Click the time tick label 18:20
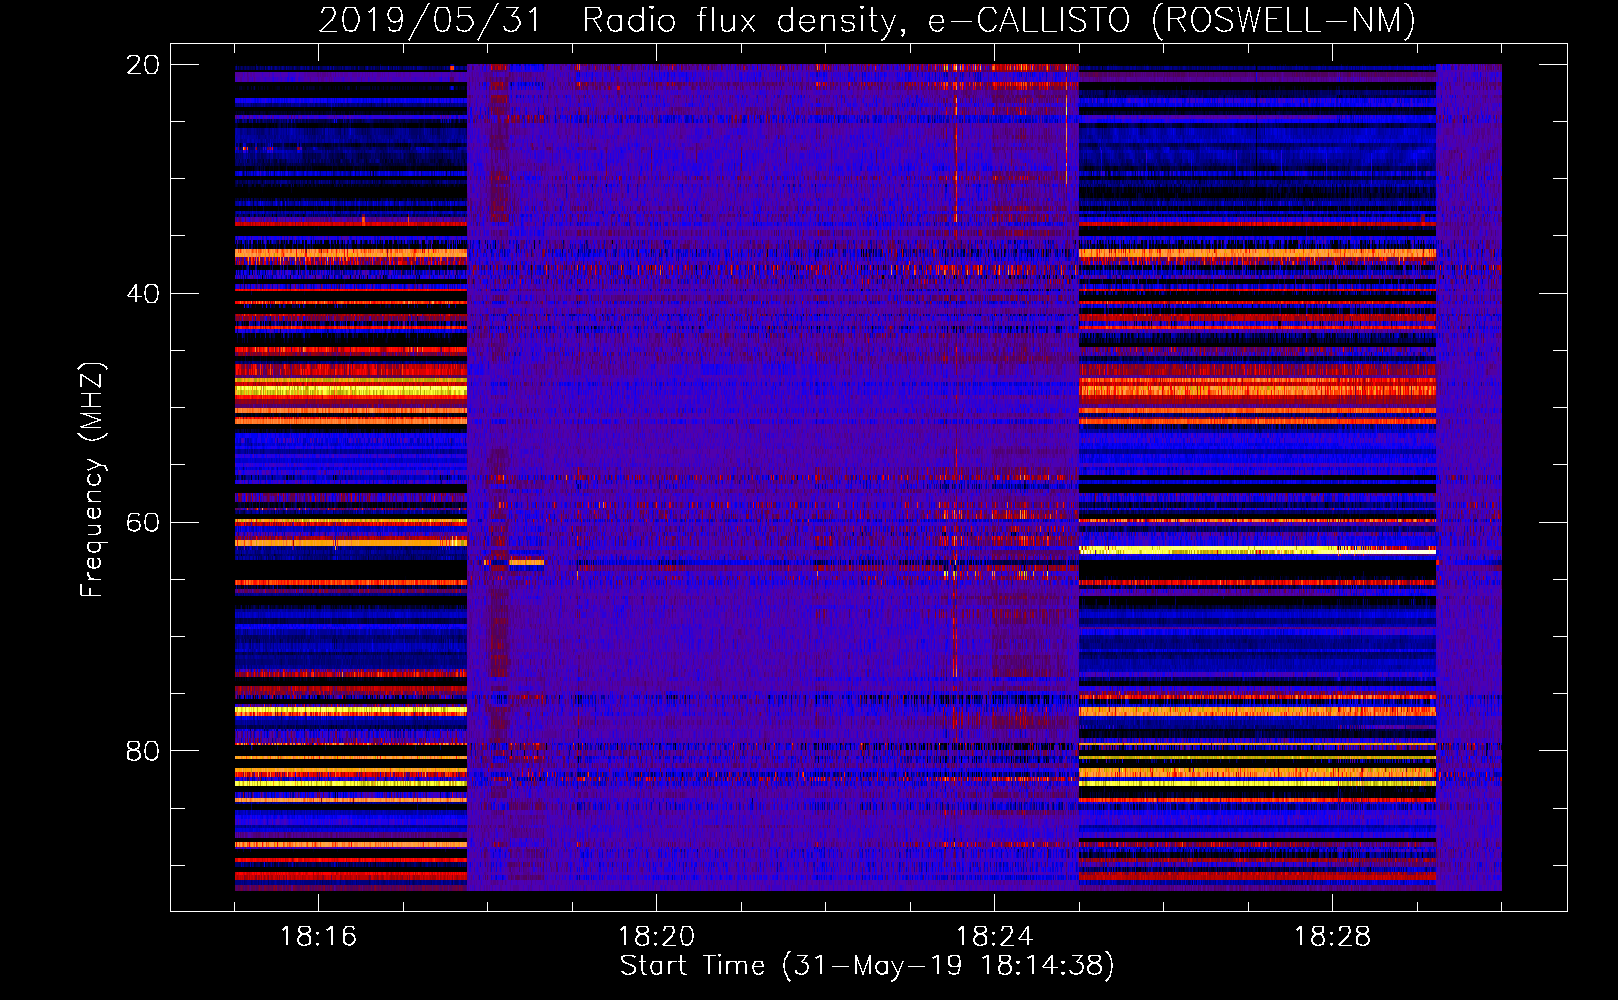Image resolution: width=1618 pixels, height=1000 pixels. pos(656,937)
